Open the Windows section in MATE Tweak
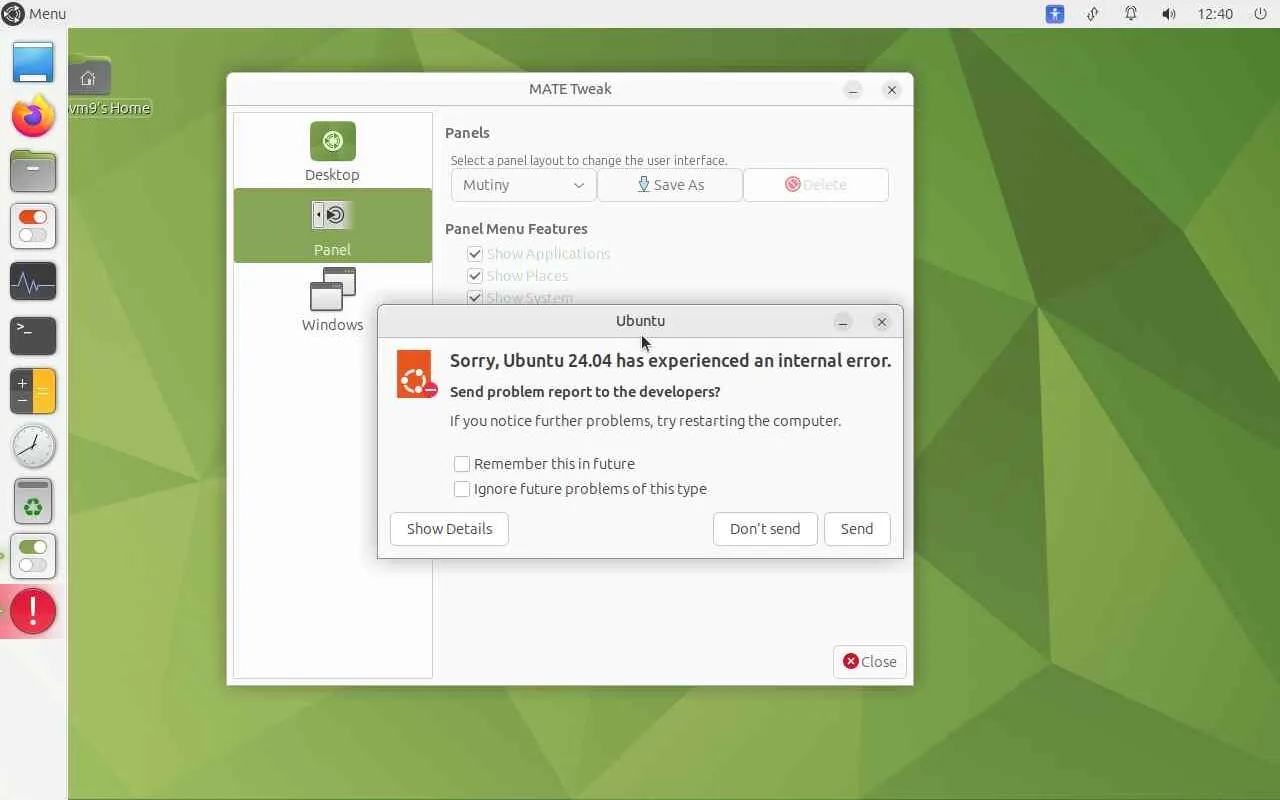The height and width of the screenshot is (800, 1280). (332, 301)
